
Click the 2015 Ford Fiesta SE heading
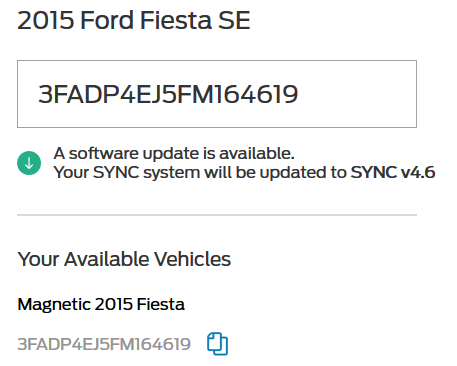coord(134,20)
